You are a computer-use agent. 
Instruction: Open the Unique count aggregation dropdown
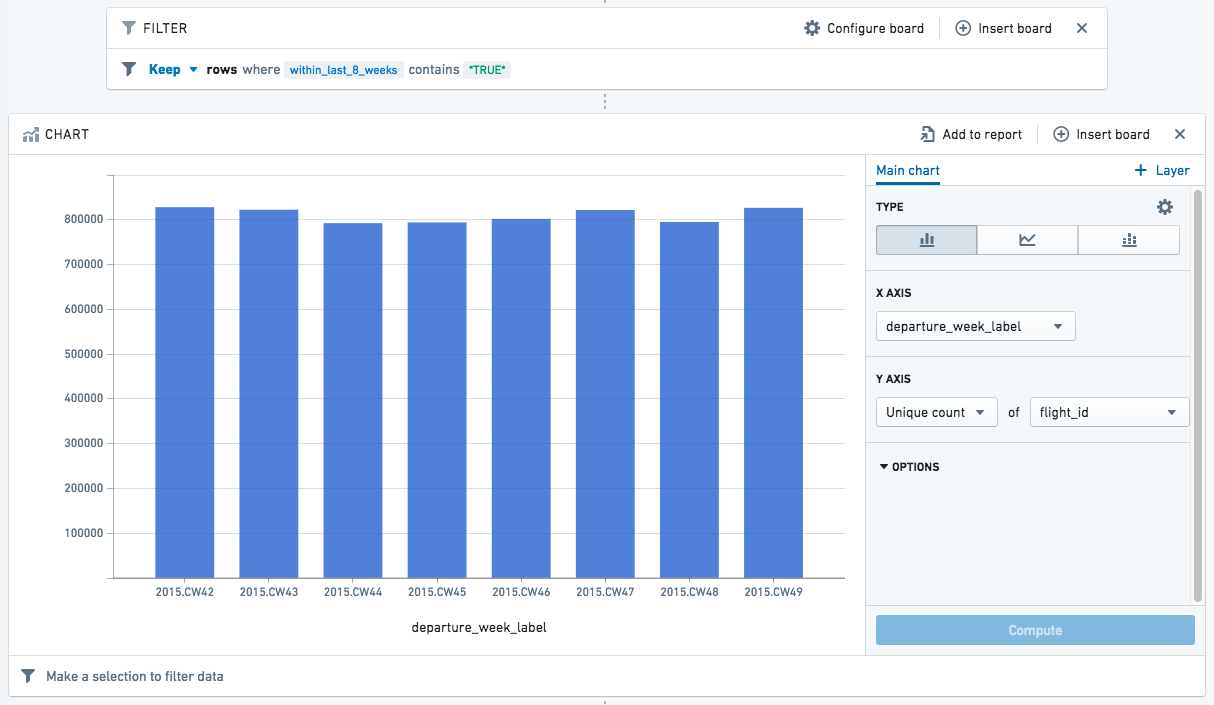(937, 412)
